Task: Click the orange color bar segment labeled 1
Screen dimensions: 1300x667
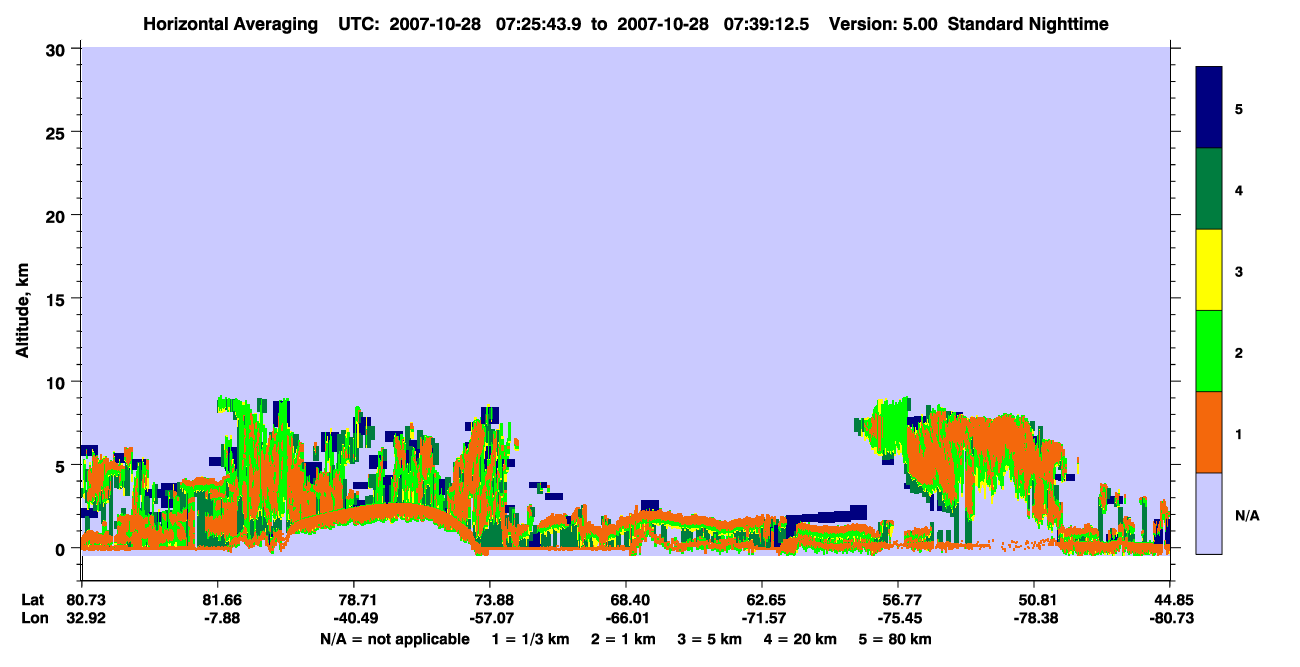Action: [x=1209, y=432]
